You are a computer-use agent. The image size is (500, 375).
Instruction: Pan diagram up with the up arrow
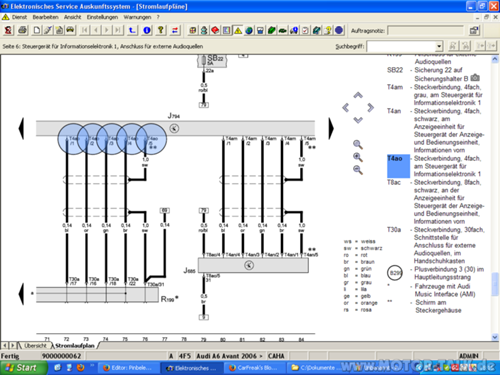358,95
